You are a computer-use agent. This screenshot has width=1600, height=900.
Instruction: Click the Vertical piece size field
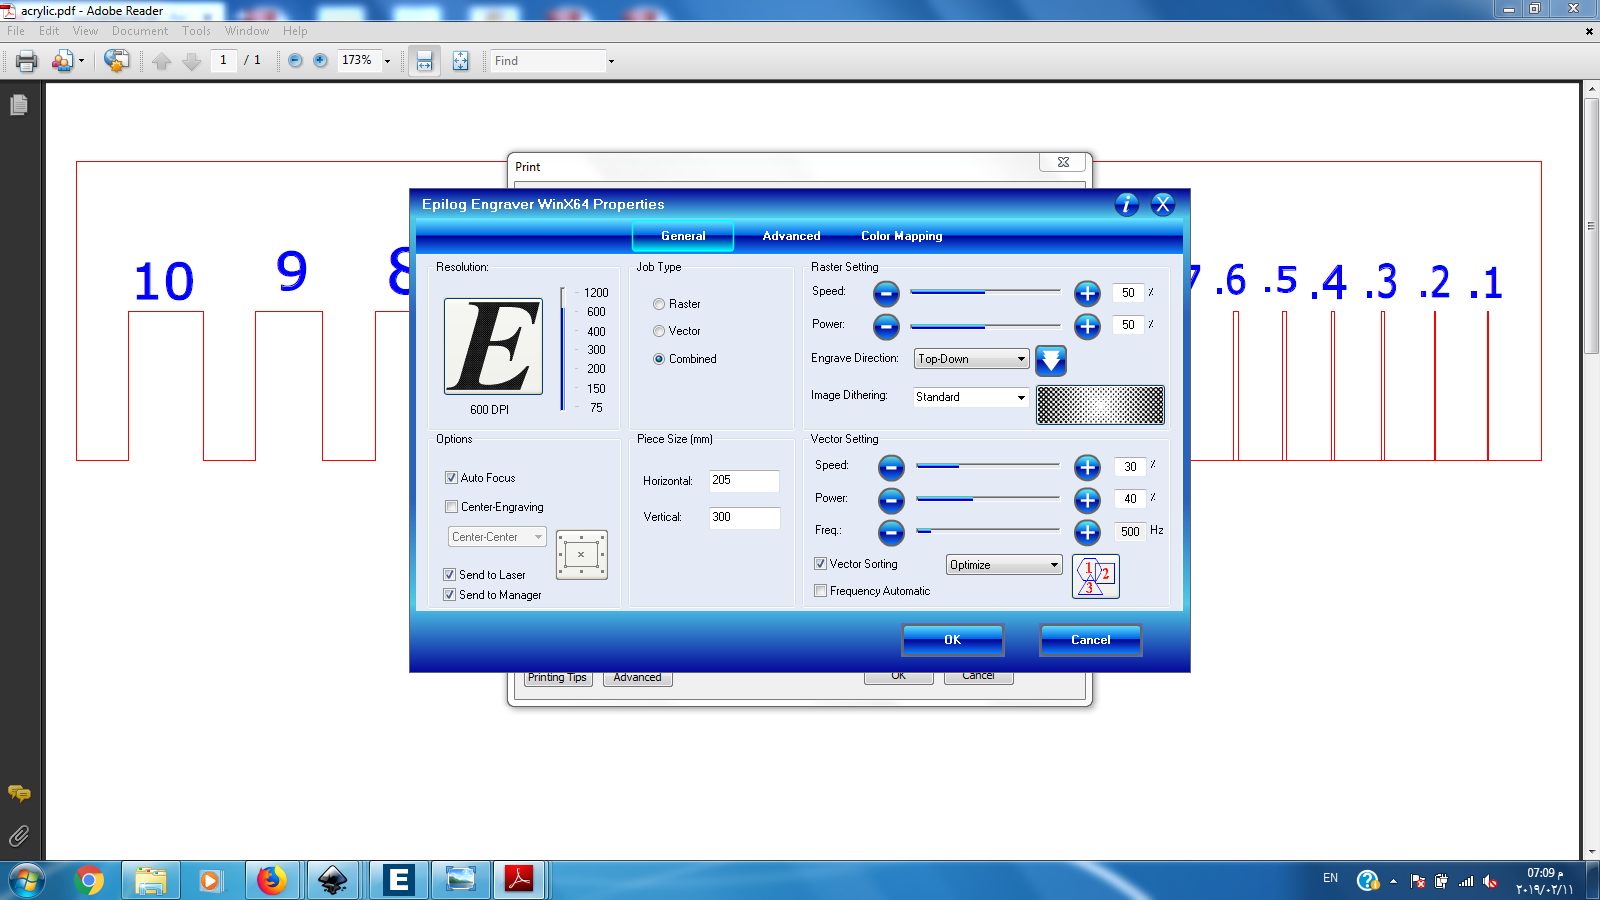[x=744, y=518]
